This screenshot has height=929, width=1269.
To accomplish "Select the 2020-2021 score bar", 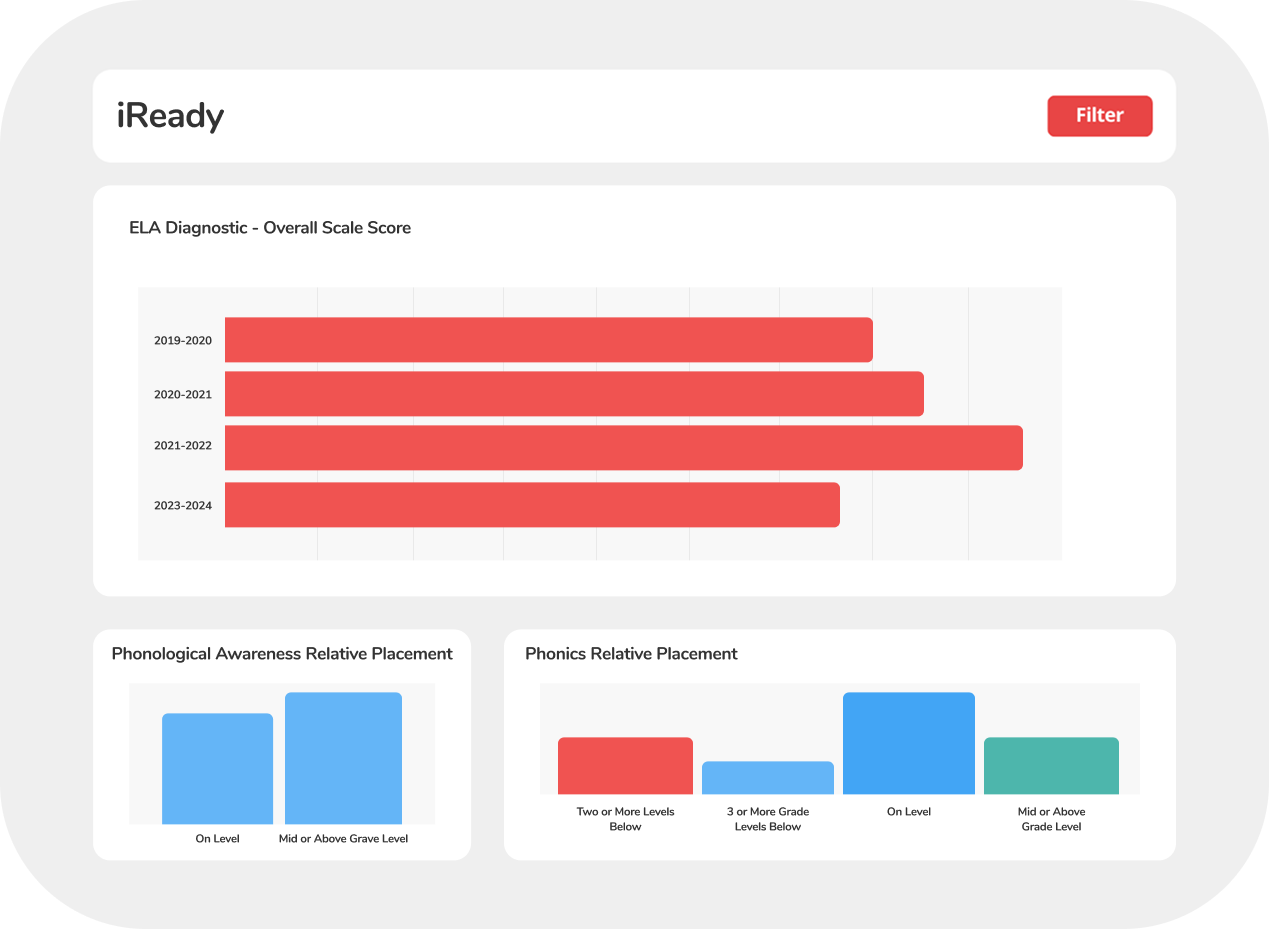I will pyautogui.click(x=573, y=394).
